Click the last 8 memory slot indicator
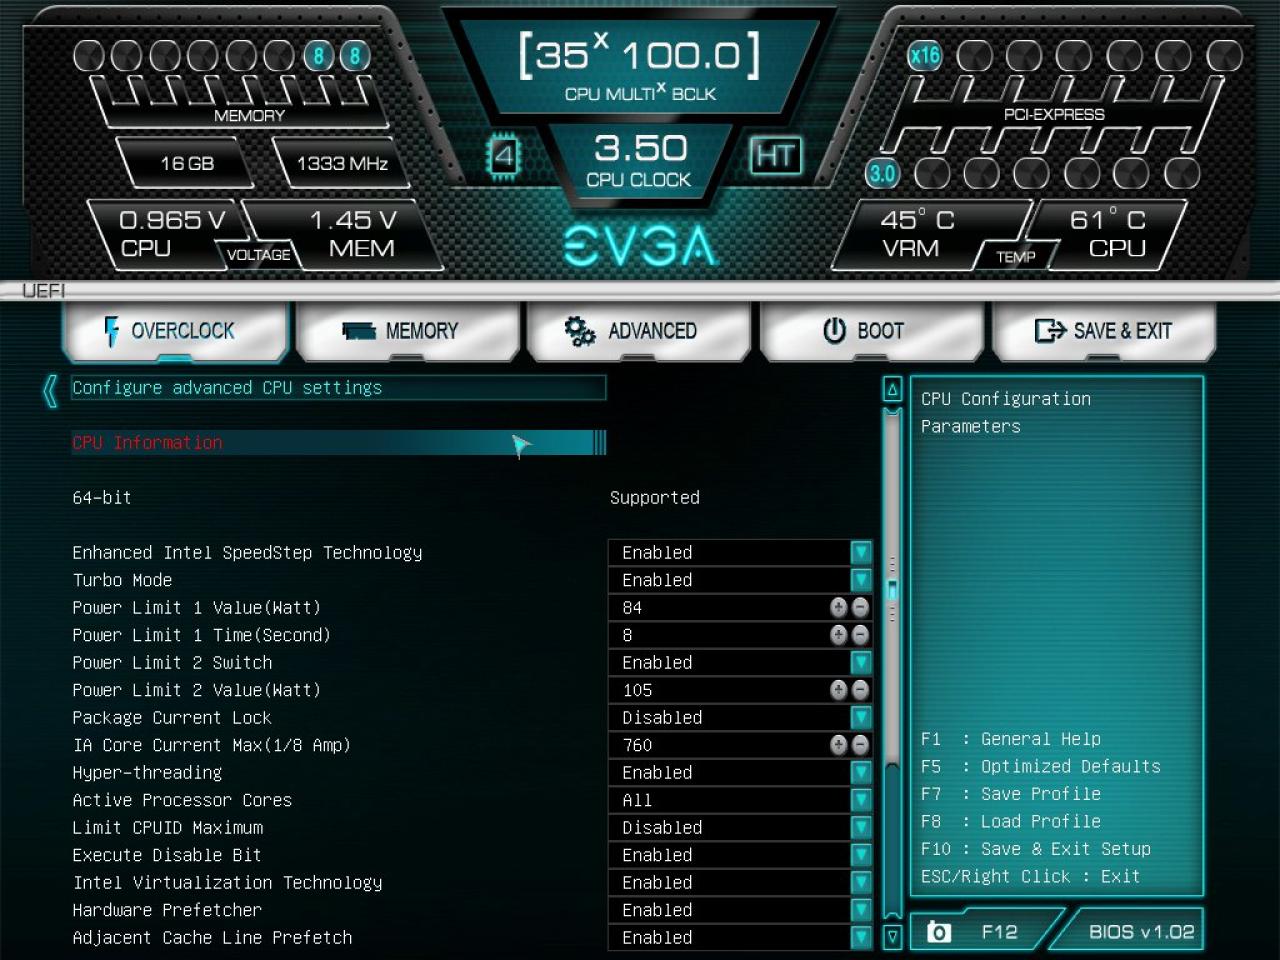Image resolution: width=1280 pixels, height=960 pixels. [354, 56]
